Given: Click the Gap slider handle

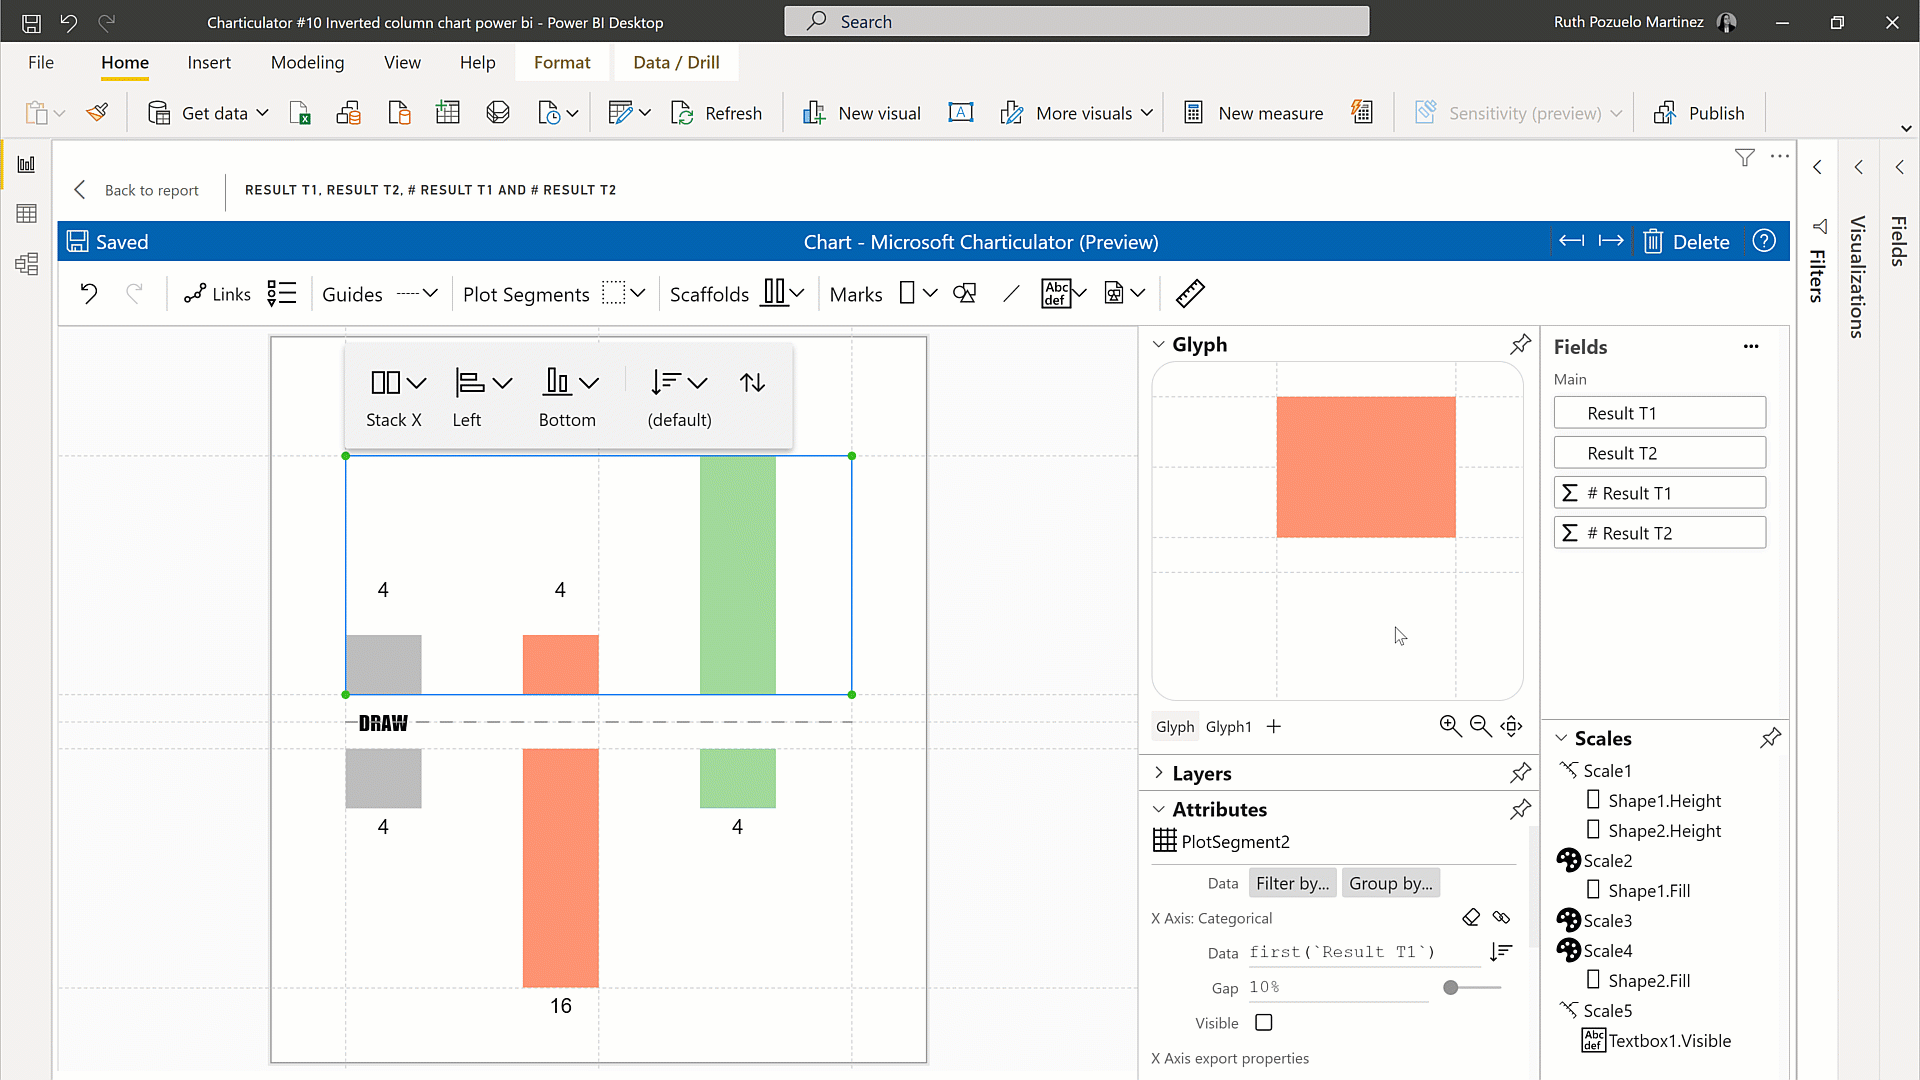Looking at the screenshot, I should point(1450,987).
